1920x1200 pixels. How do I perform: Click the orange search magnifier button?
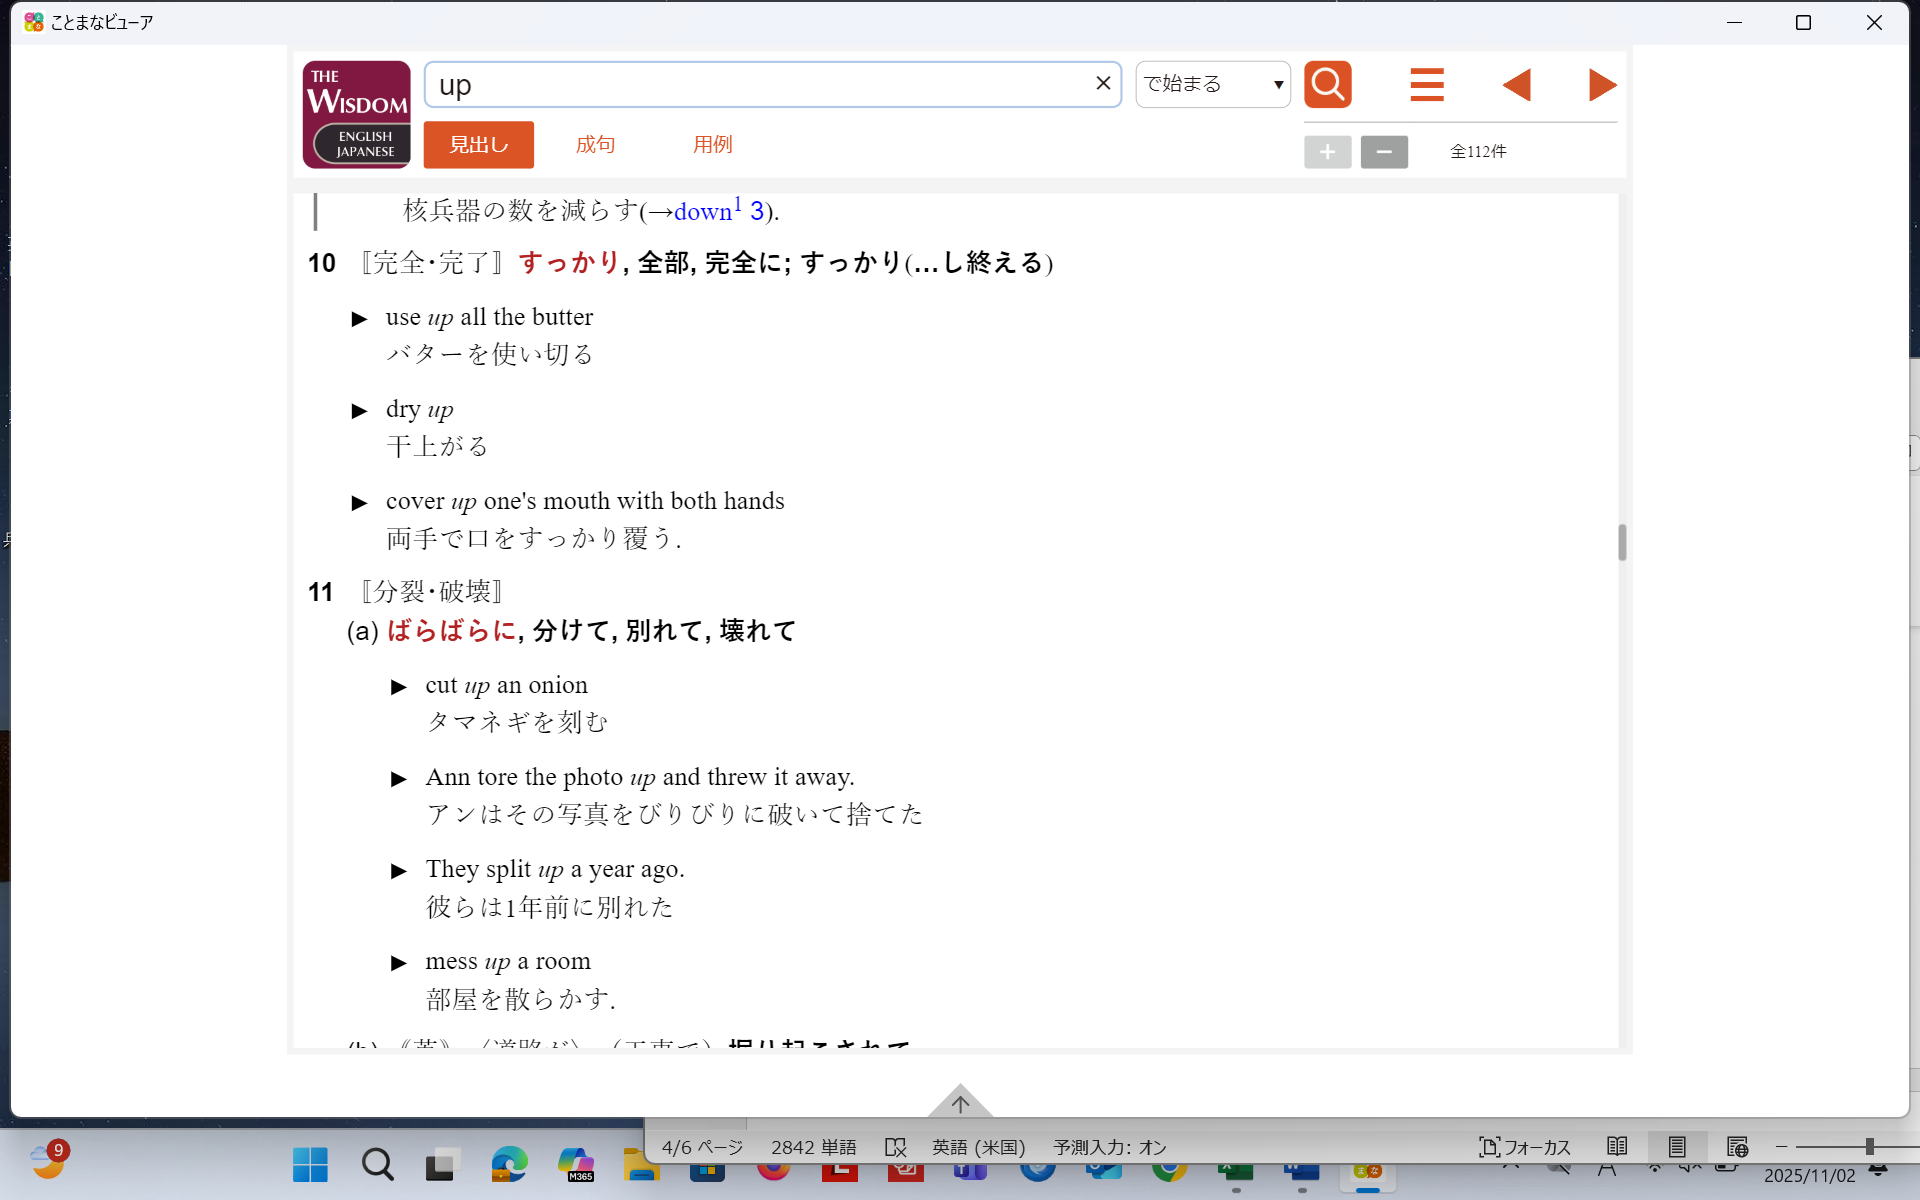(1327, 85)
